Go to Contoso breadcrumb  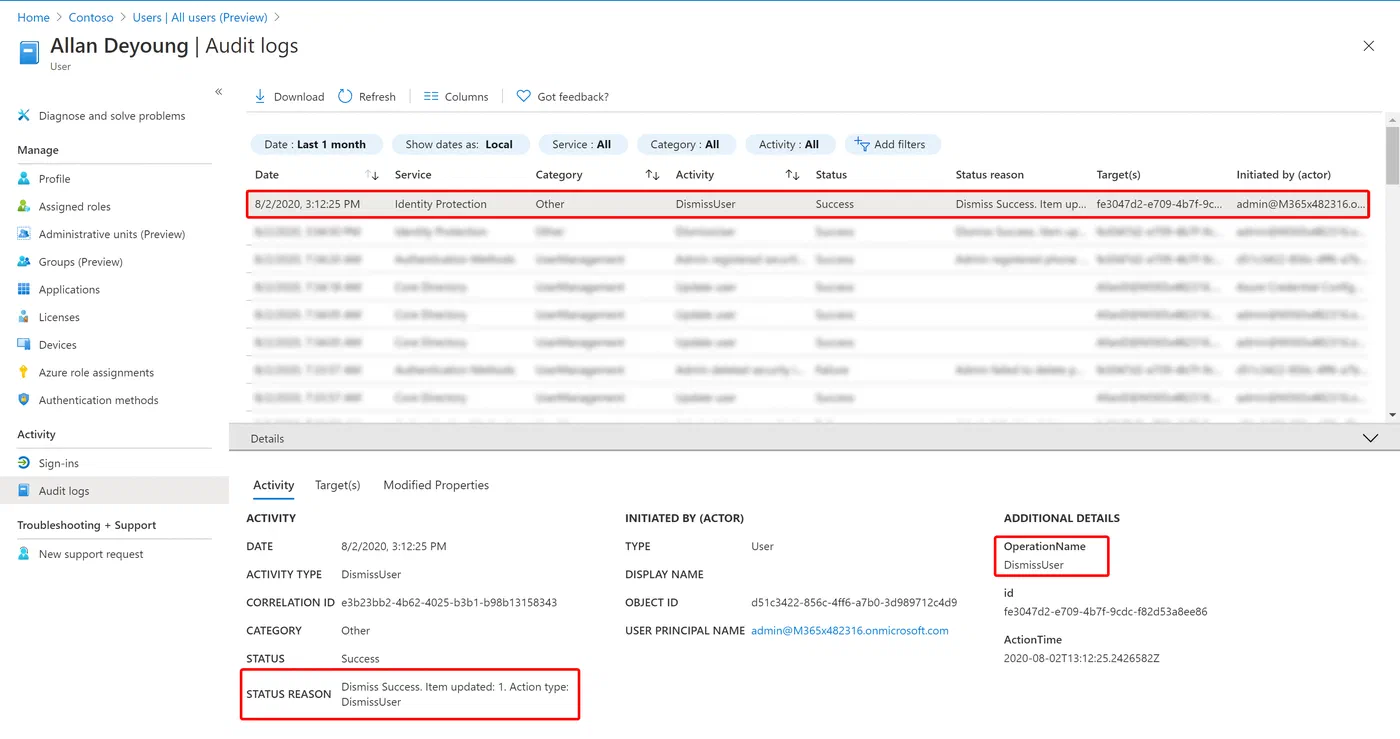point(91,17)
